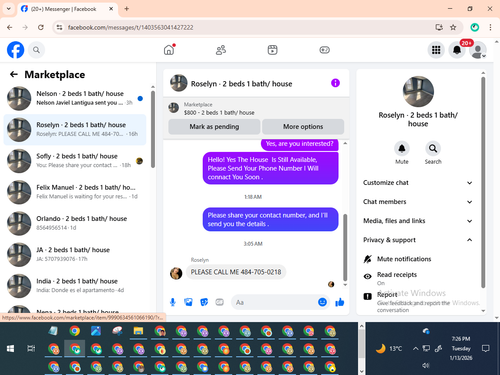Record a voice clip with microphone icon
Screen dimensions: 500x375
173,302
